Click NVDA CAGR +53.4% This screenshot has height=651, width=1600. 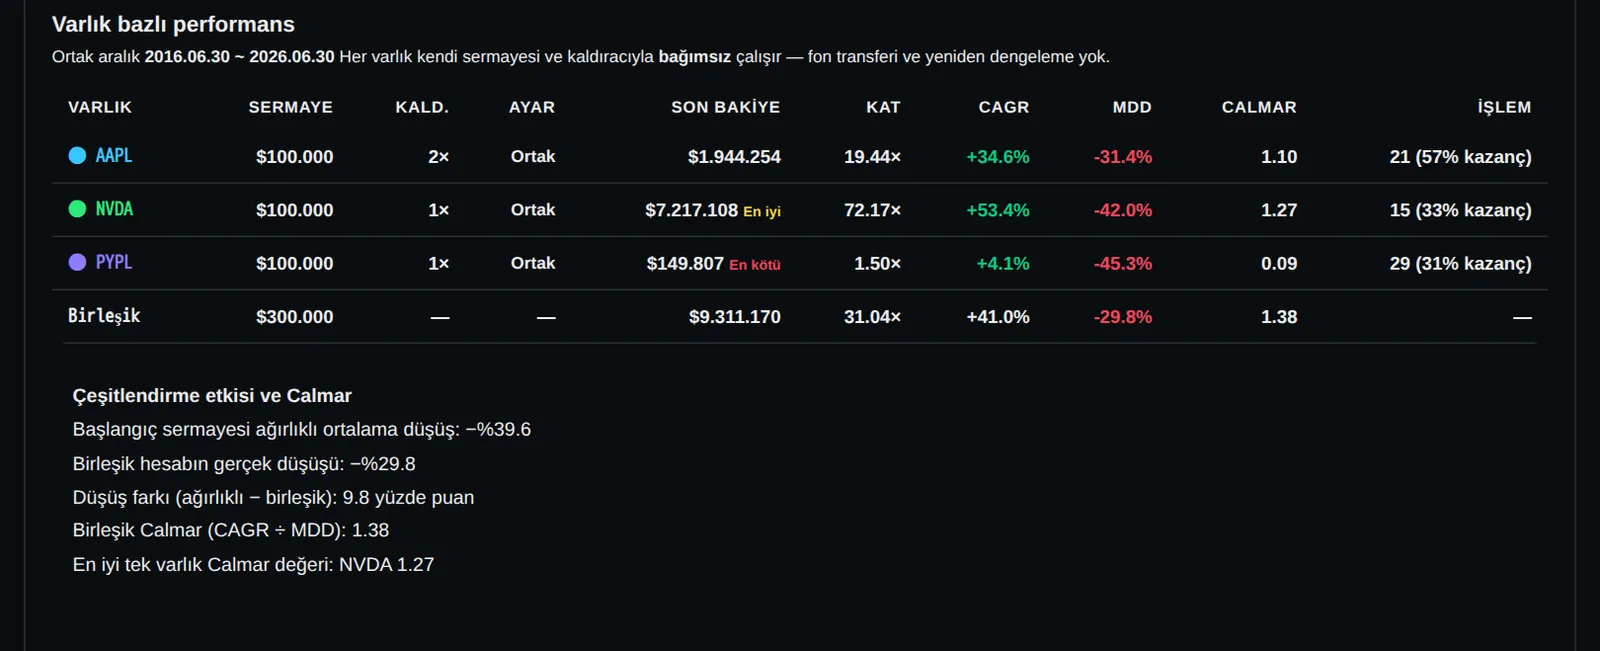tap(998, 210)
